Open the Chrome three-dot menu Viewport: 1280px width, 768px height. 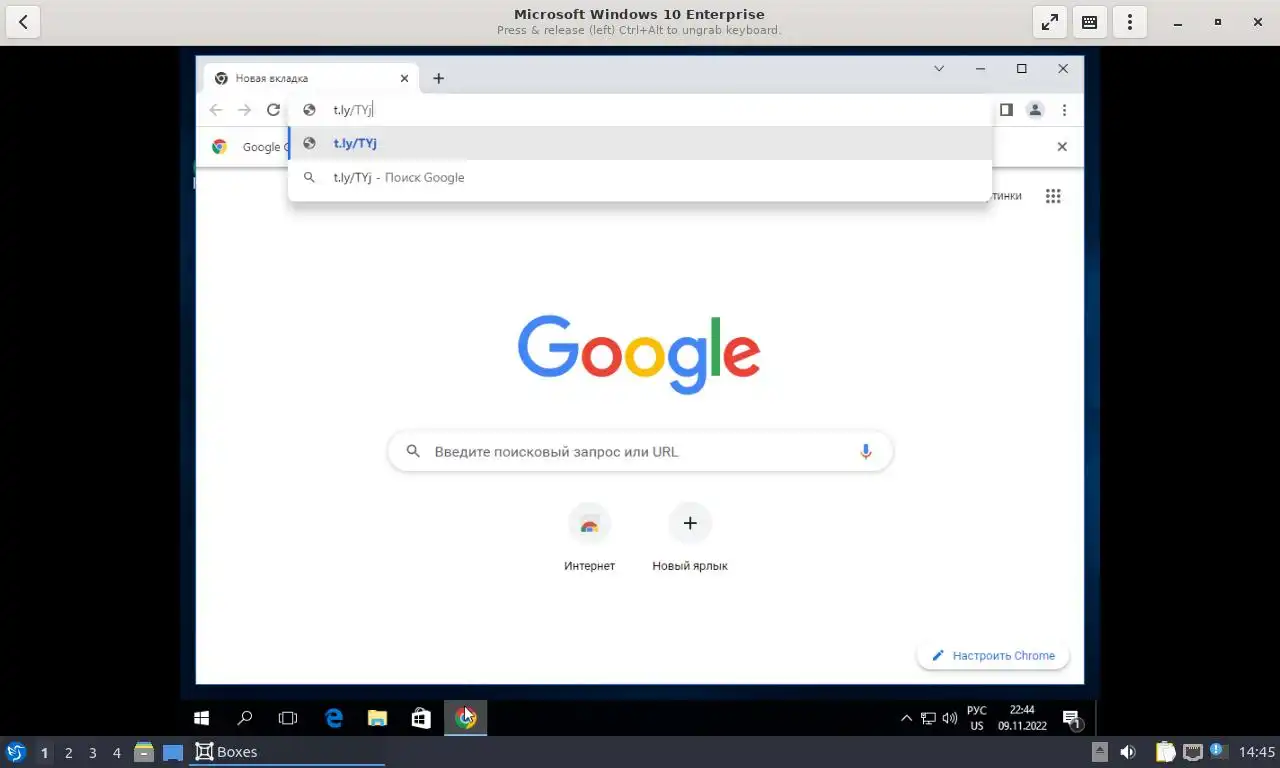pyautogui.click(x=1064, y=110)
